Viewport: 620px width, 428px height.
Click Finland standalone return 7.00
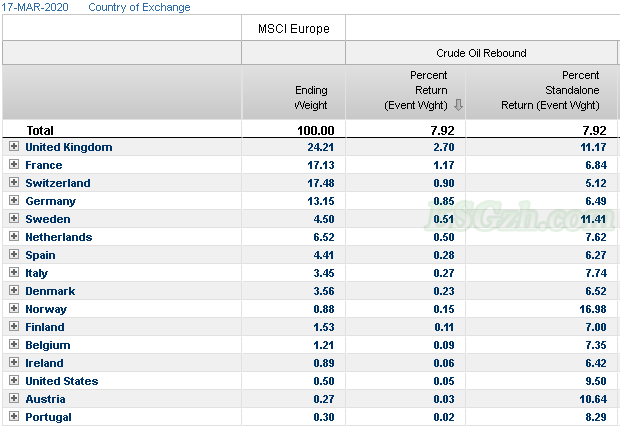pyautogui.click(x=596, y=327)
